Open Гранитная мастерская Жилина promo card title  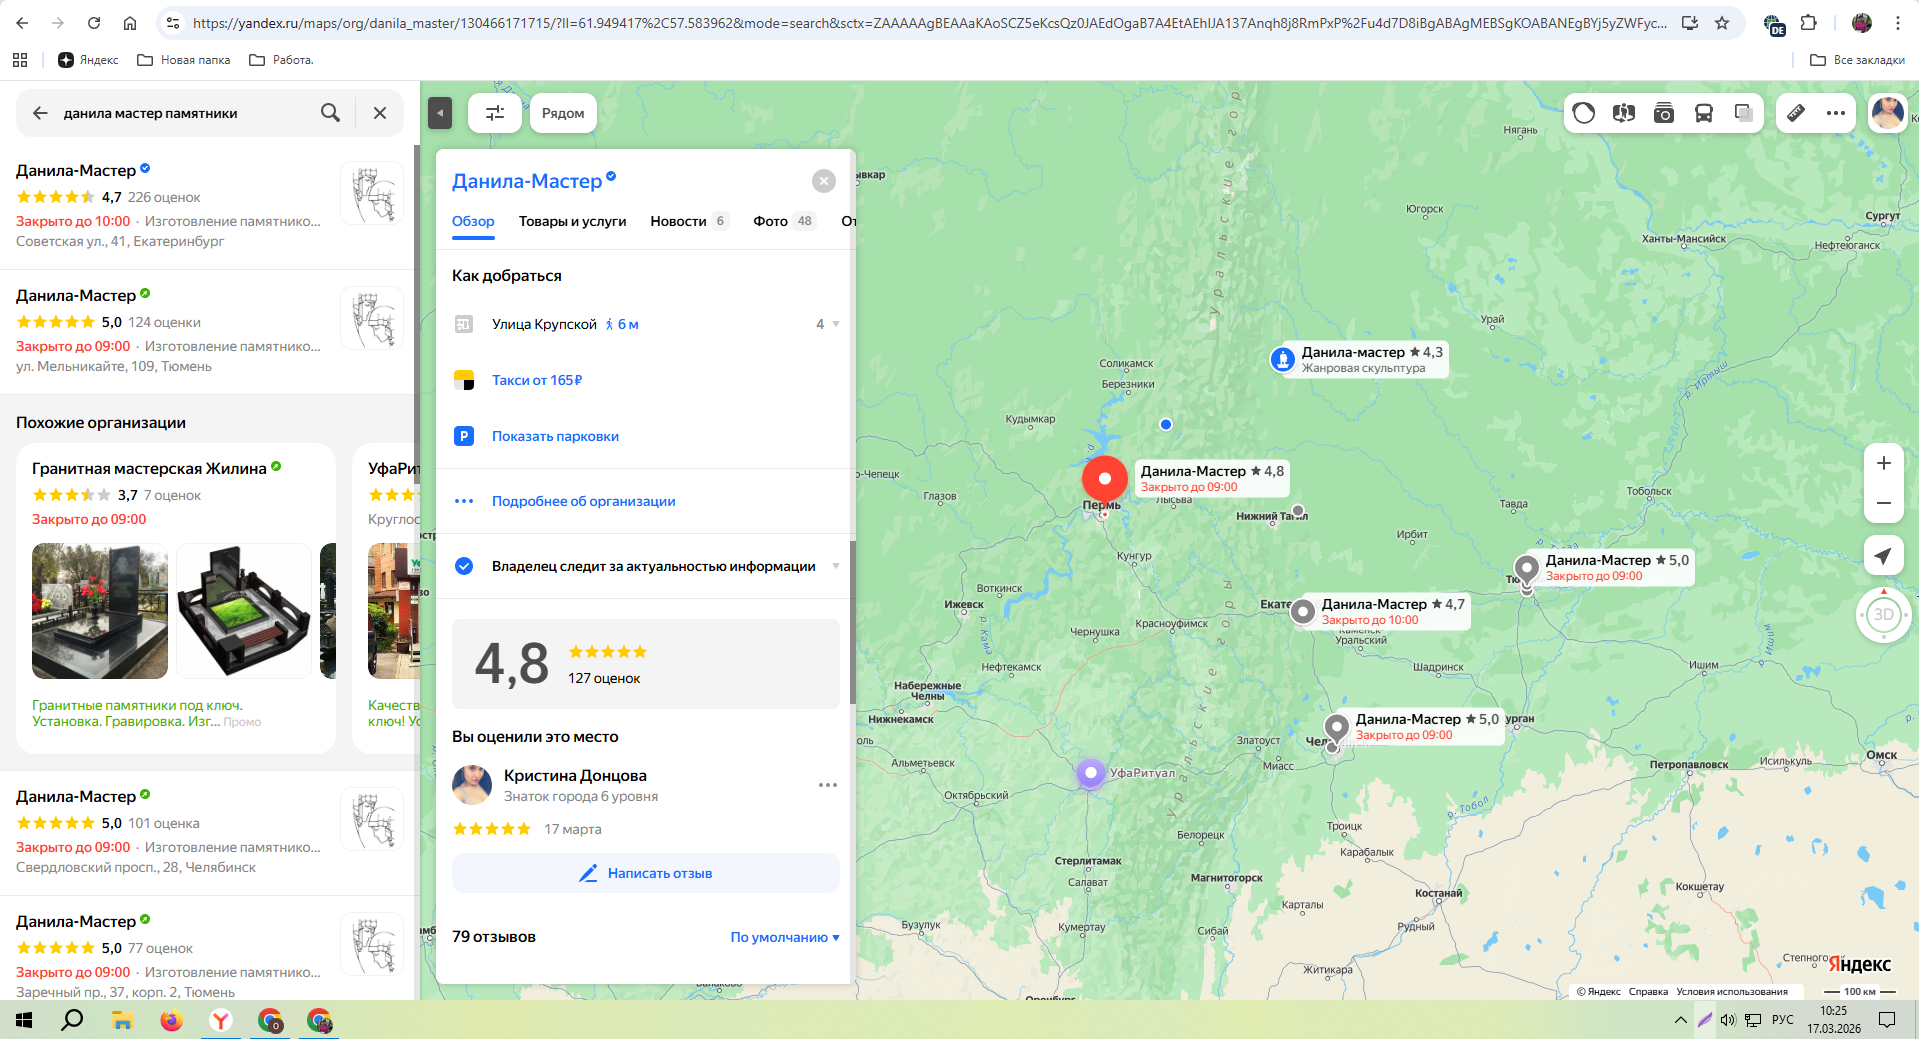pos(149,468)
